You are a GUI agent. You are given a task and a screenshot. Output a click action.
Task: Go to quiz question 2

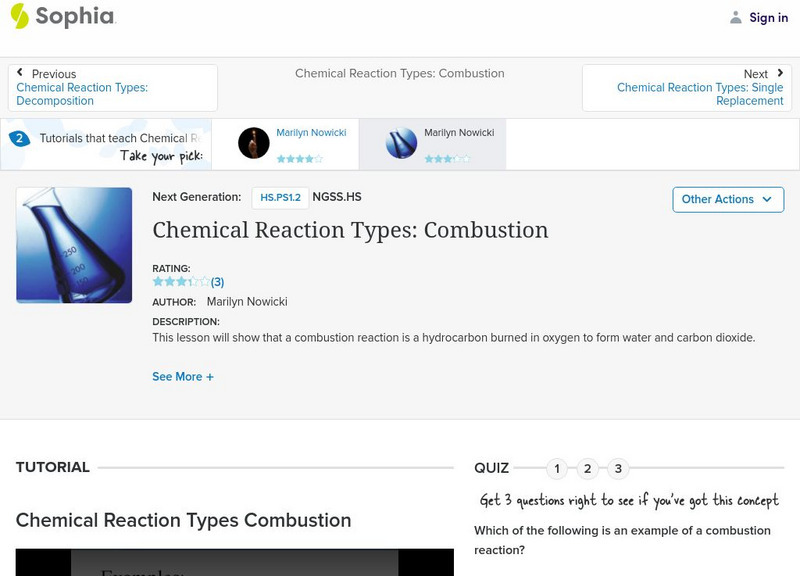588,468
